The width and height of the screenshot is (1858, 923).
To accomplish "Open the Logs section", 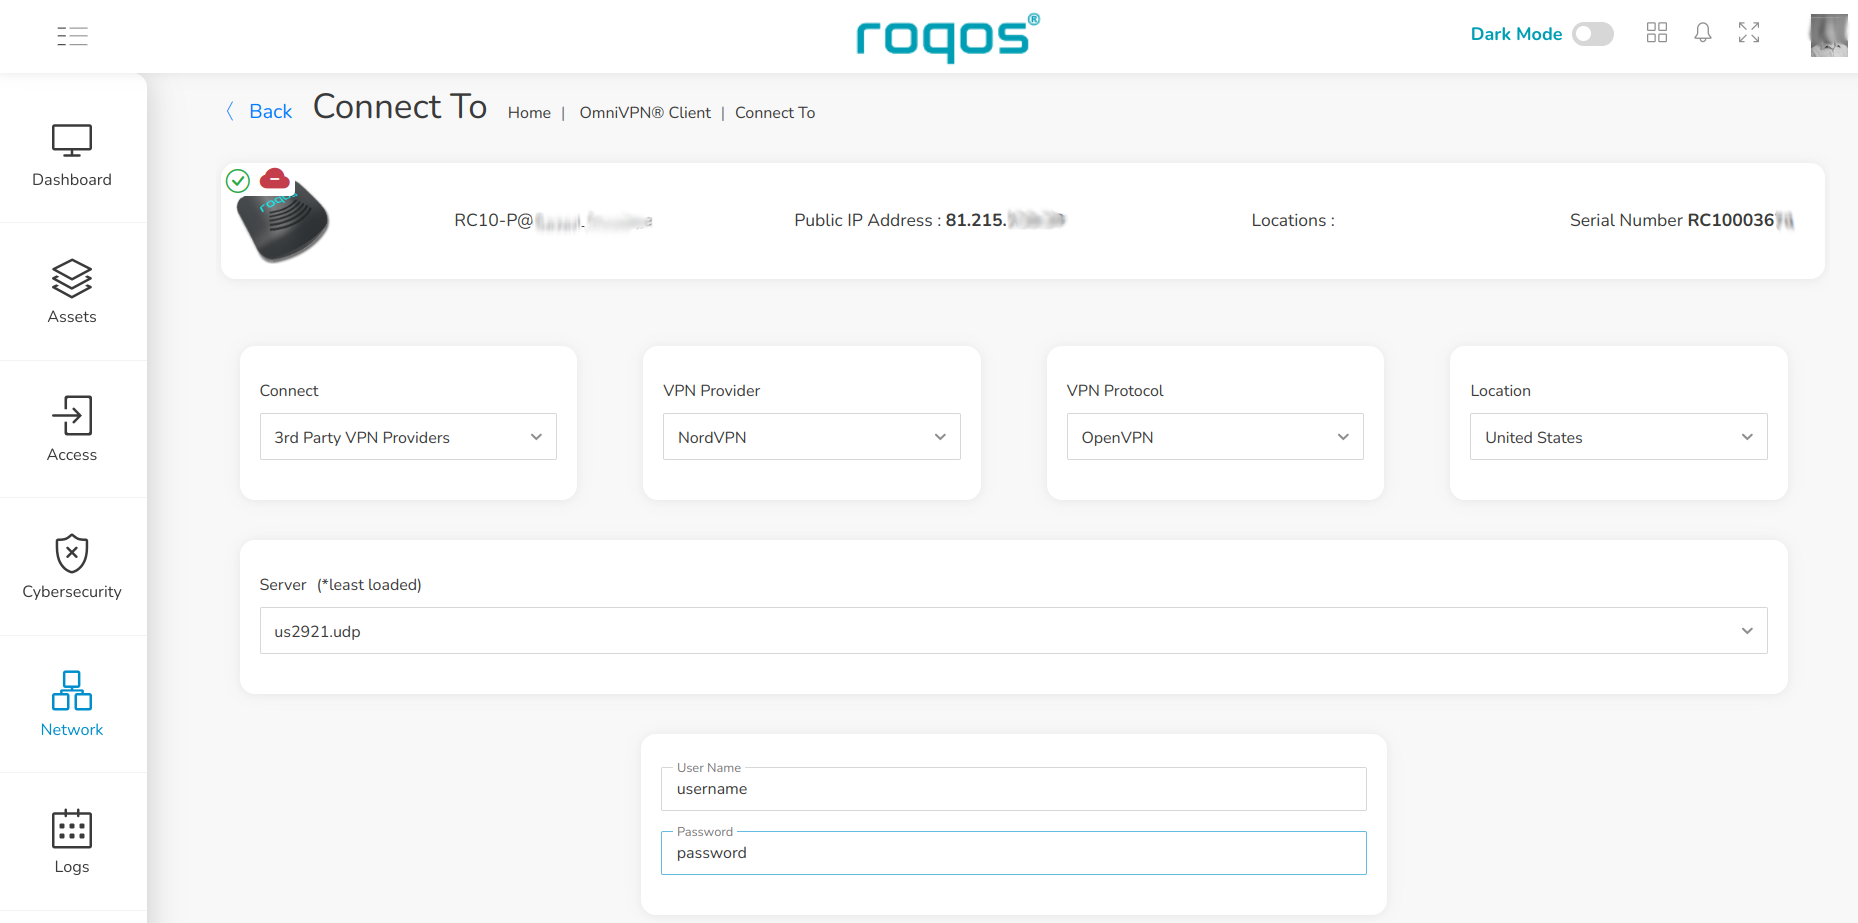I will tap(72, 842).
